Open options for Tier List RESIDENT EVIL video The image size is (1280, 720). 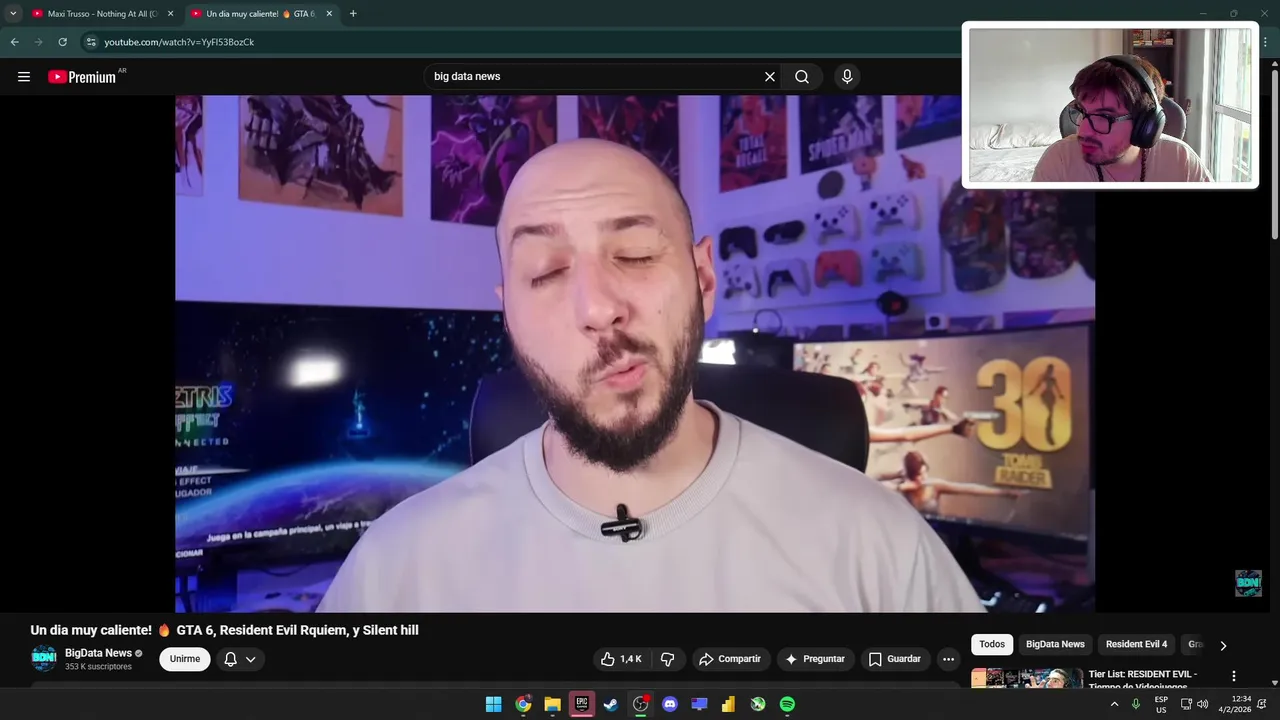click(x=1233, y=677)
